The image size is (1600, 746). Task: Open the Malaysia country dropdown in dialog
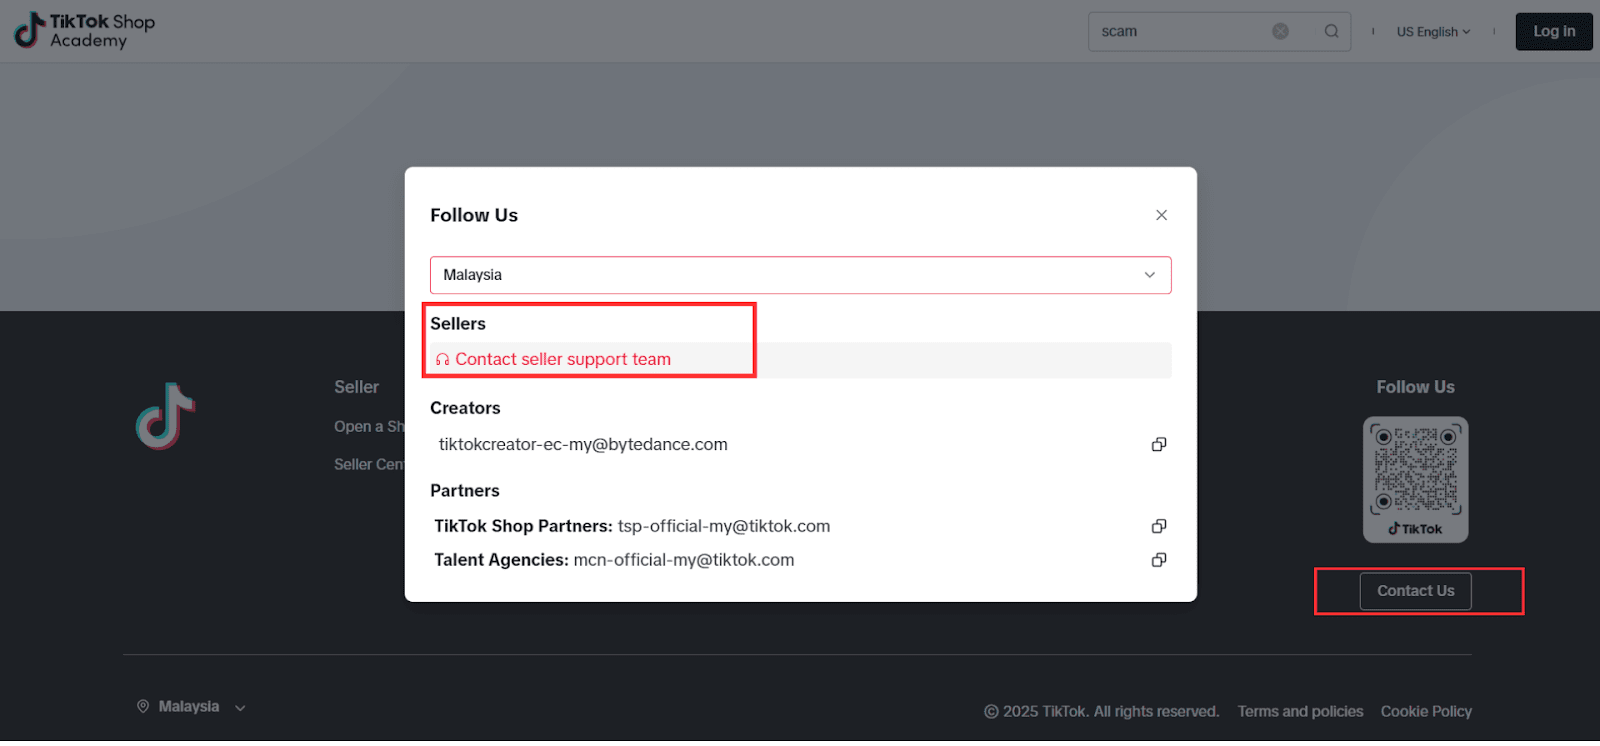[800, 275]
